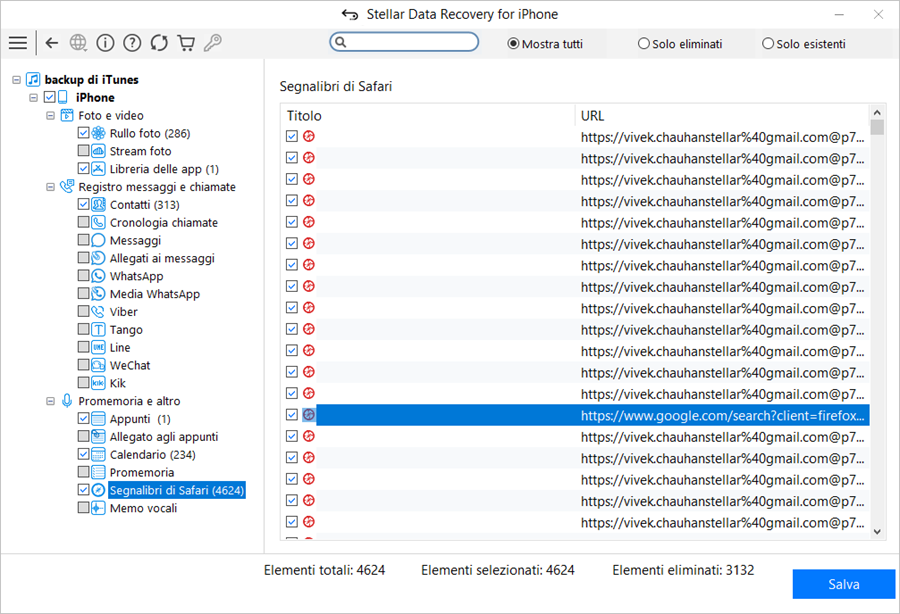Image resolution: width=900 pixels, height=614 pixels.
Task: Open the help question mark icon
Action: point(132,43)
